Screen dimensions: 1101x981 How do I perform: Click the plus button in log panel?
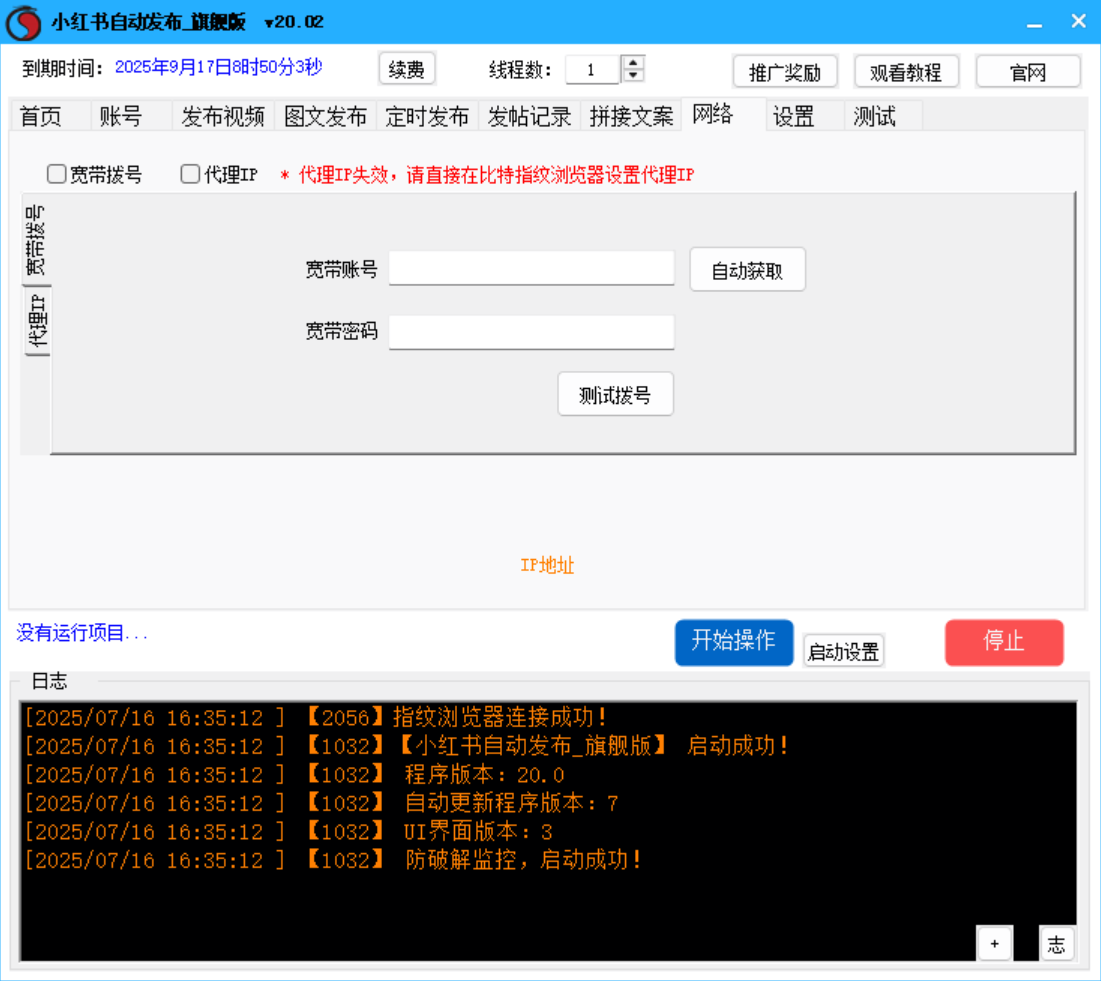994,943
